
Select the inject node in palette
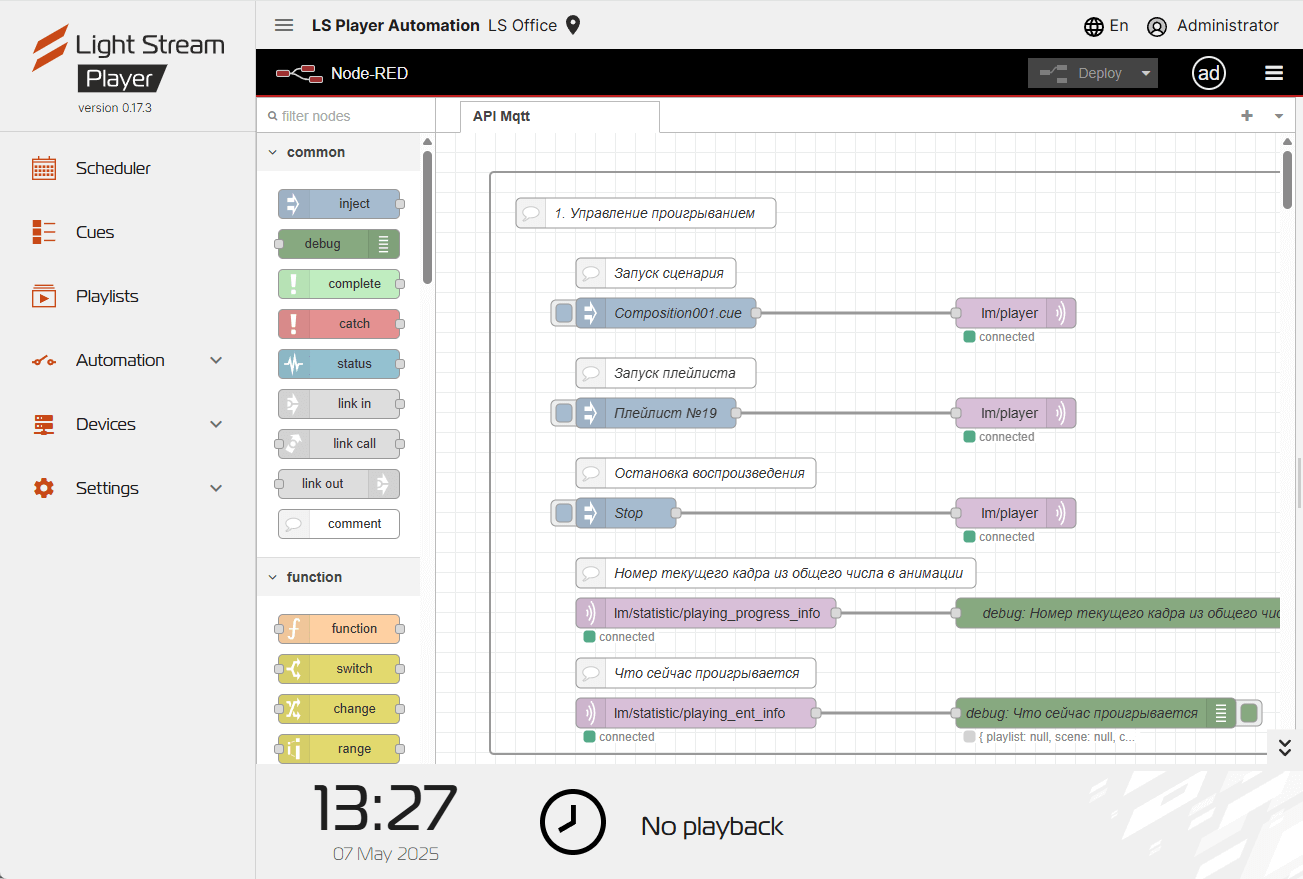pyautogui.click(x=339, y=204)
